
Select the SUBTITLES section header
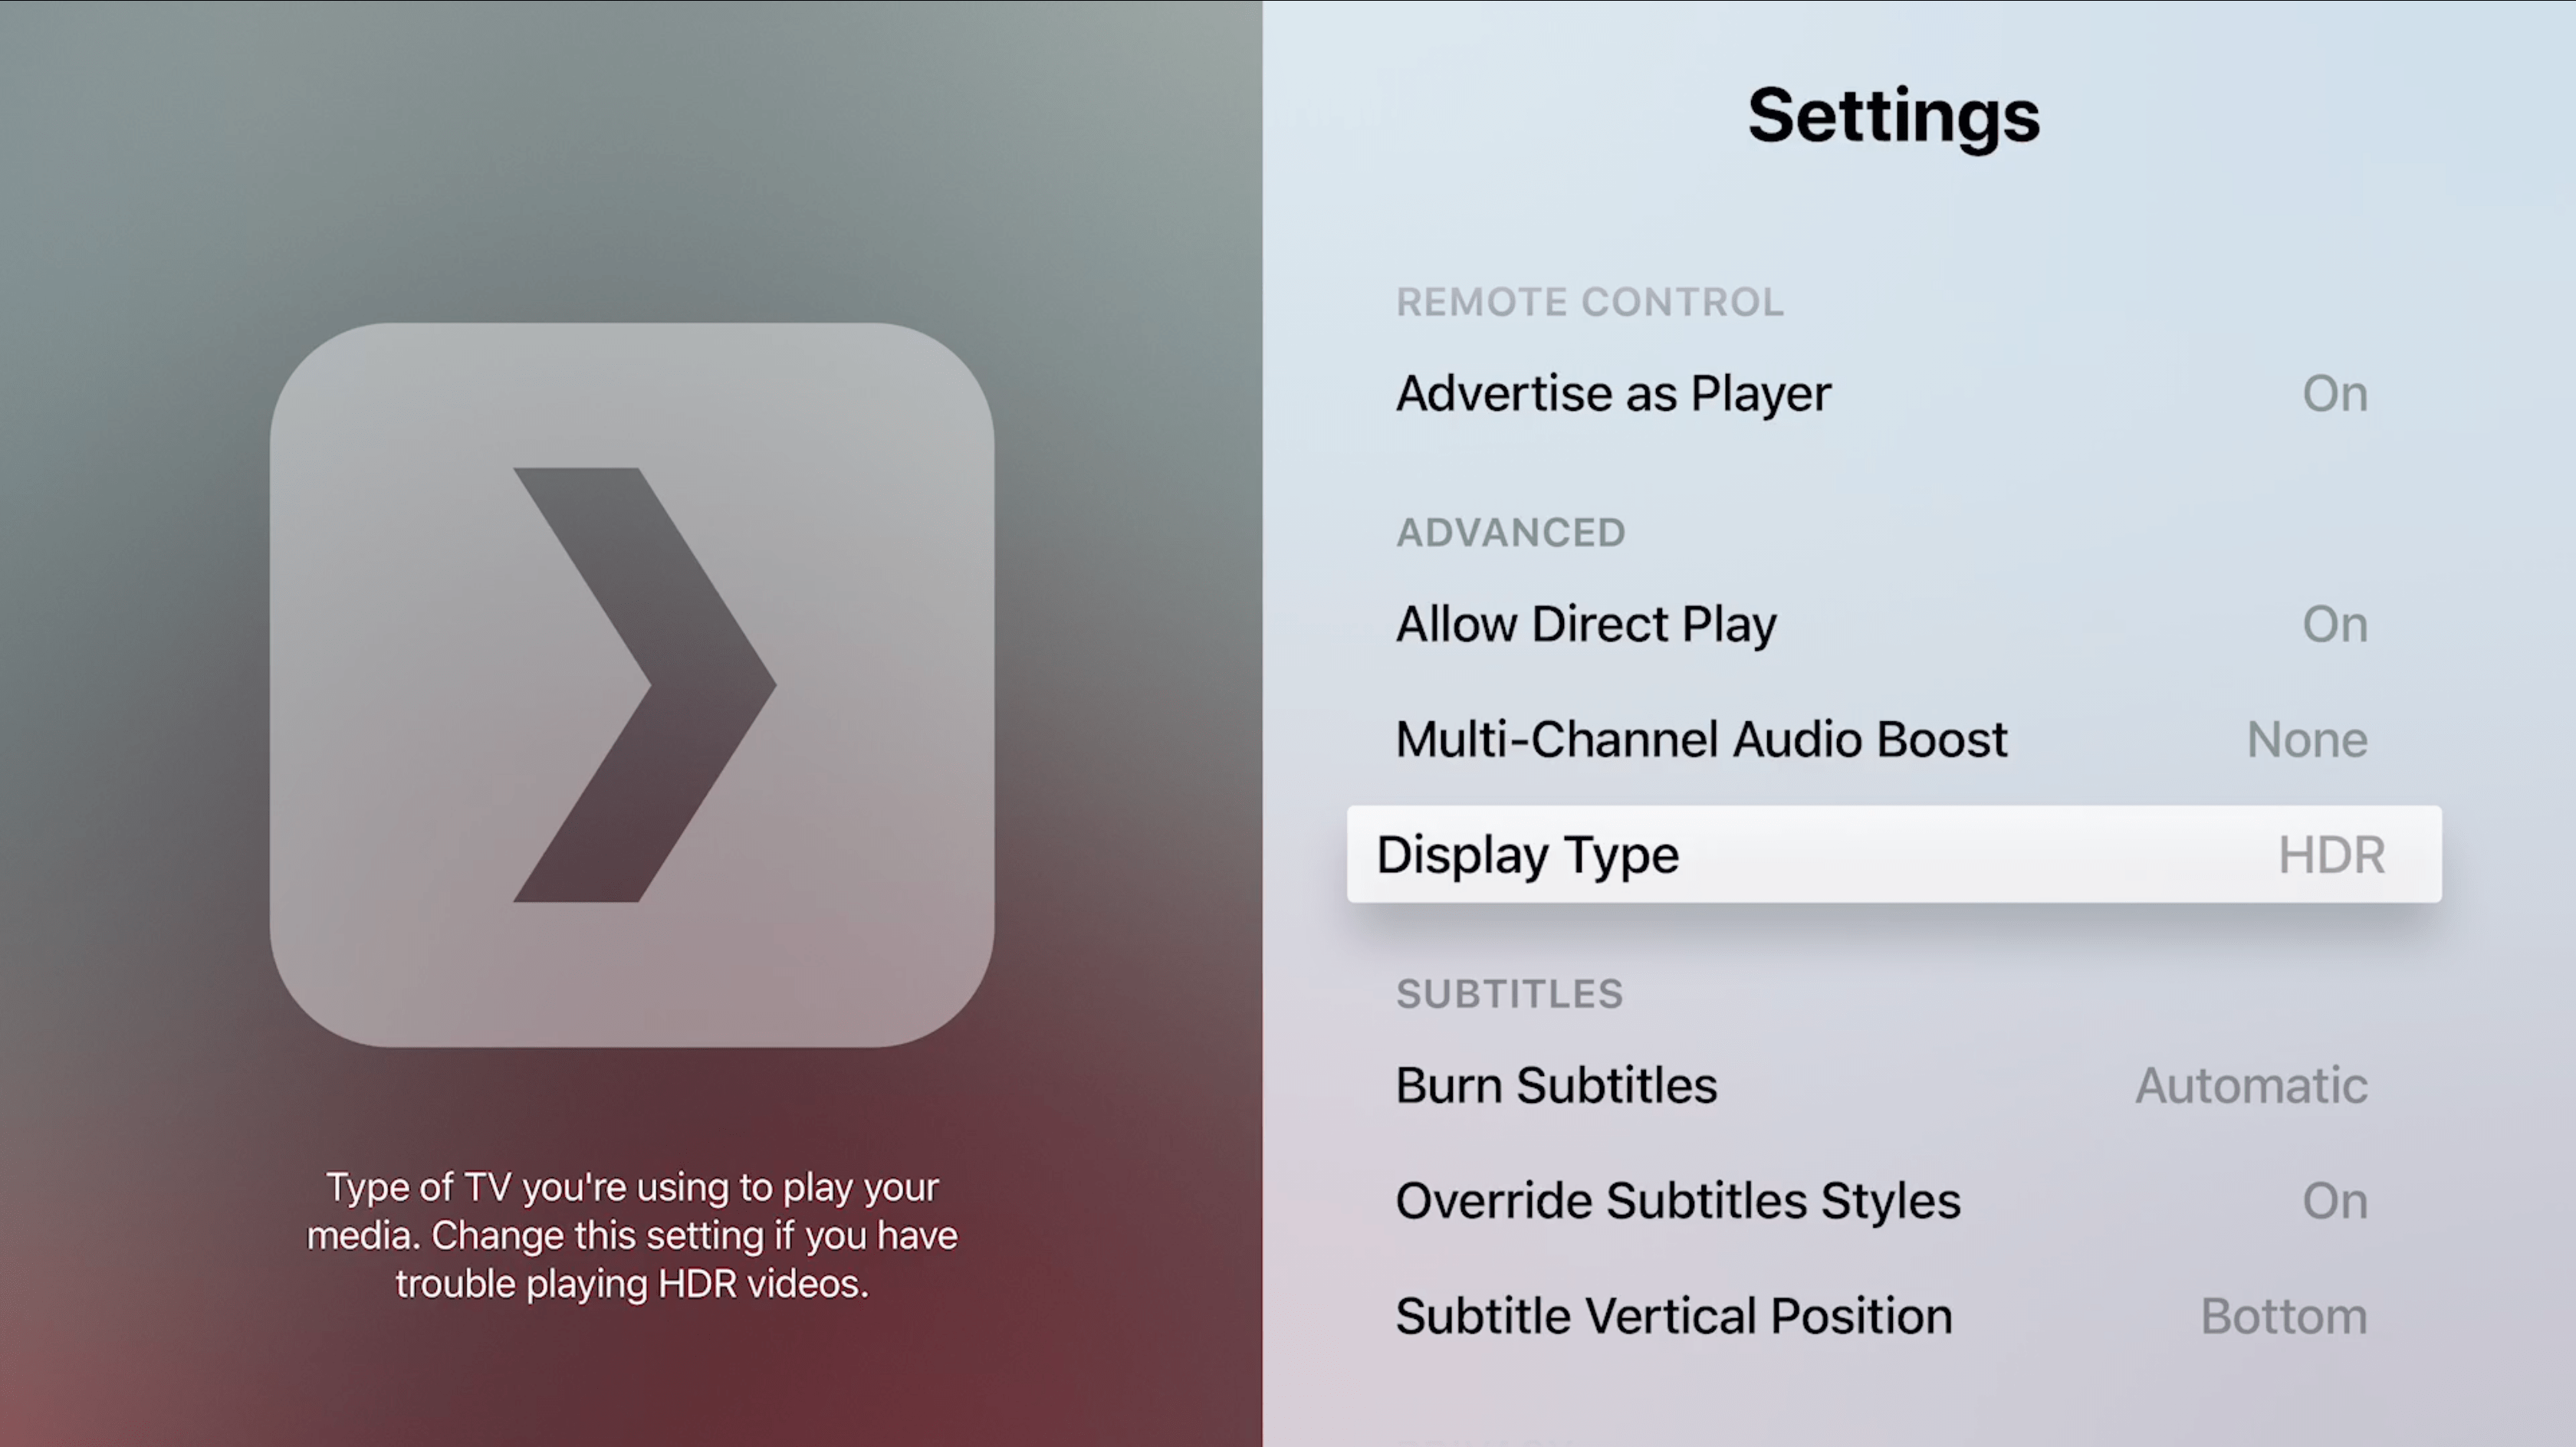pos(1509,994)
